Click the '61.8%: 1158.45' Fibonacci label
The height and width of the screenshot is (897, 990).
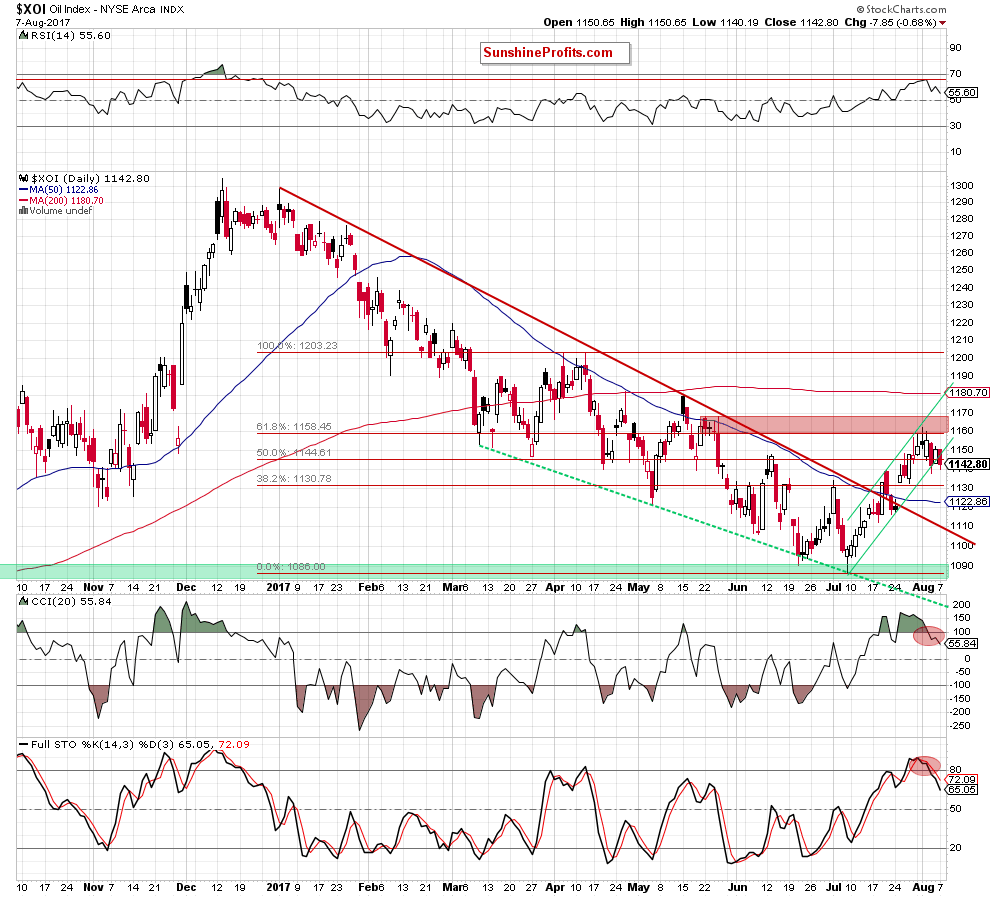294,427
